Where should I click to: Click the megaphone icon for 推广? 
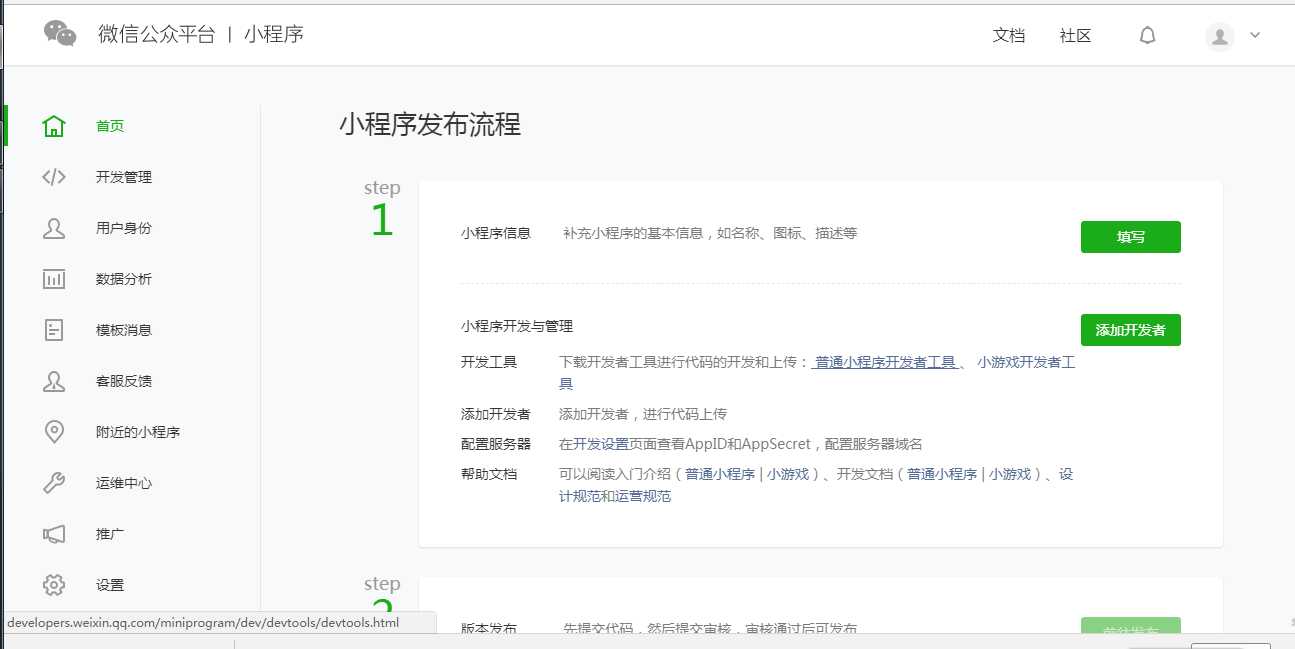(x=54, y=534)
